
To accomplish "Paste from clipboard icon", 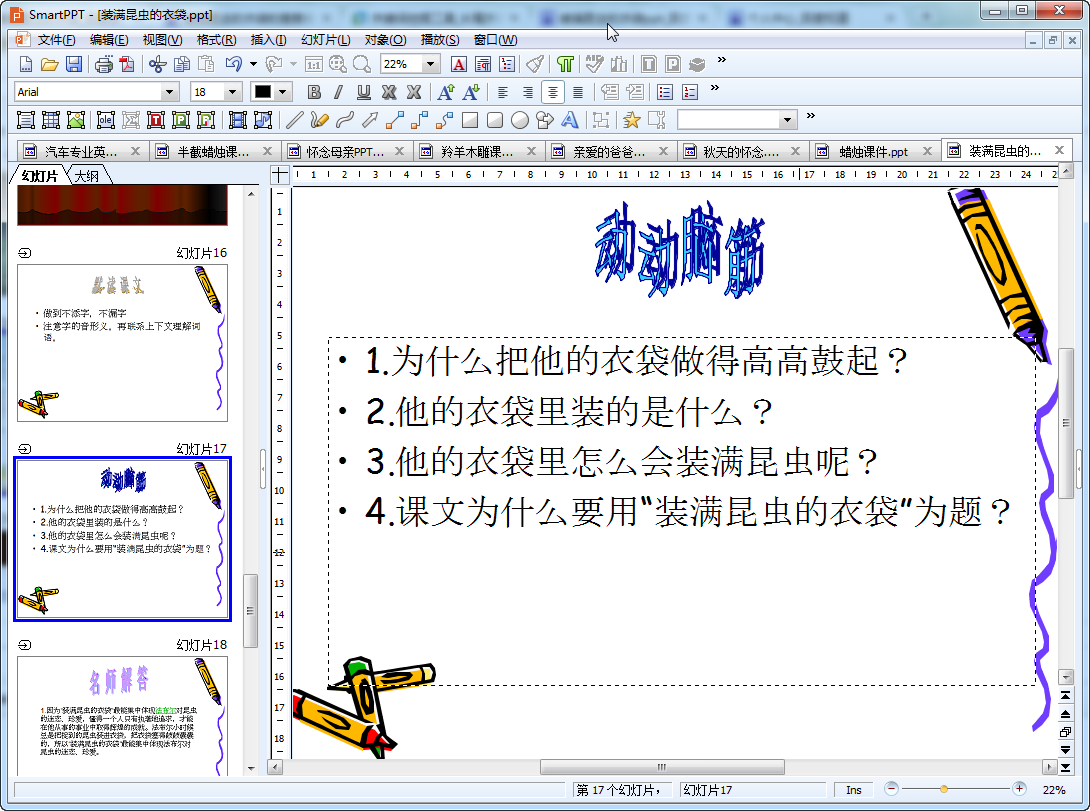I will (x=206, y=65).
